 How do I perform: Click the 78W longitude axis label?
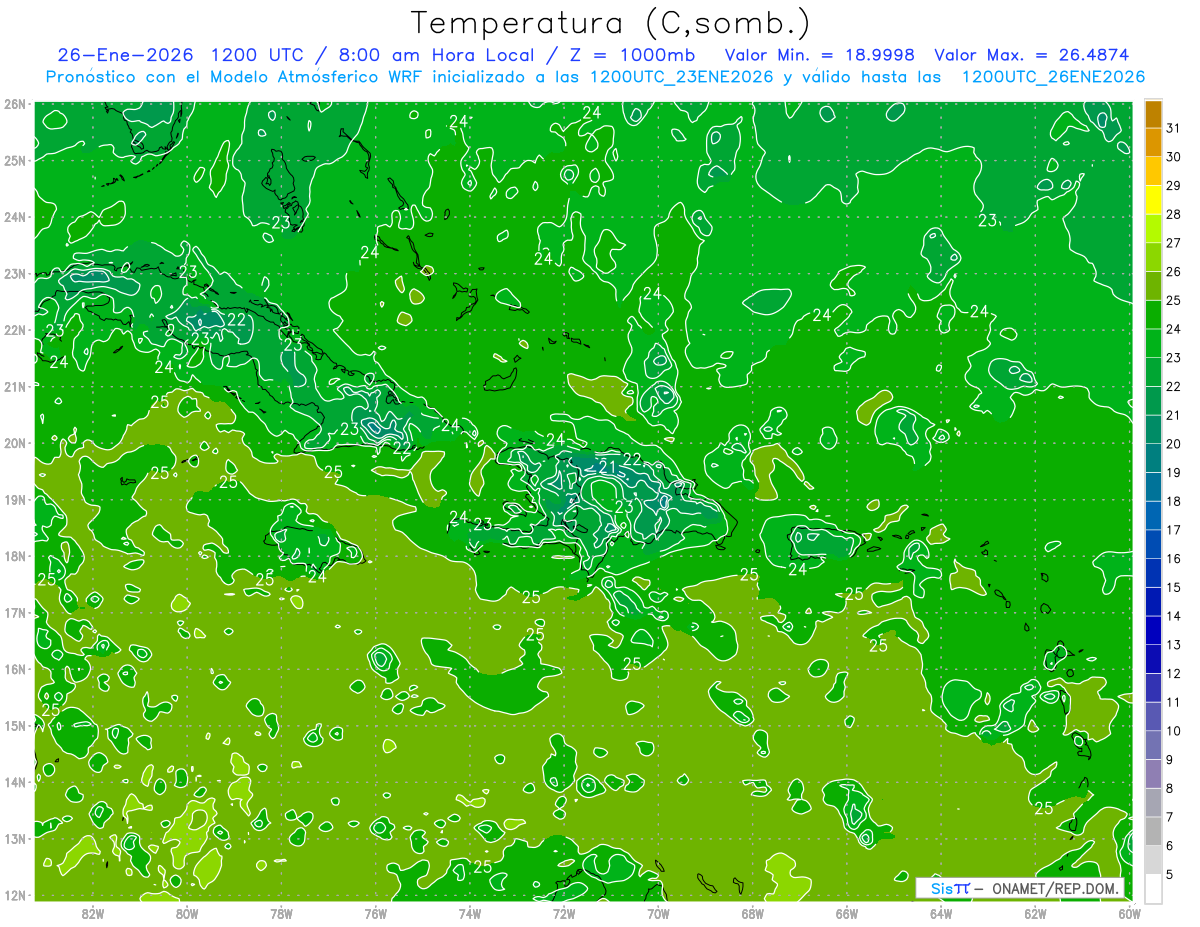point(282,913)
